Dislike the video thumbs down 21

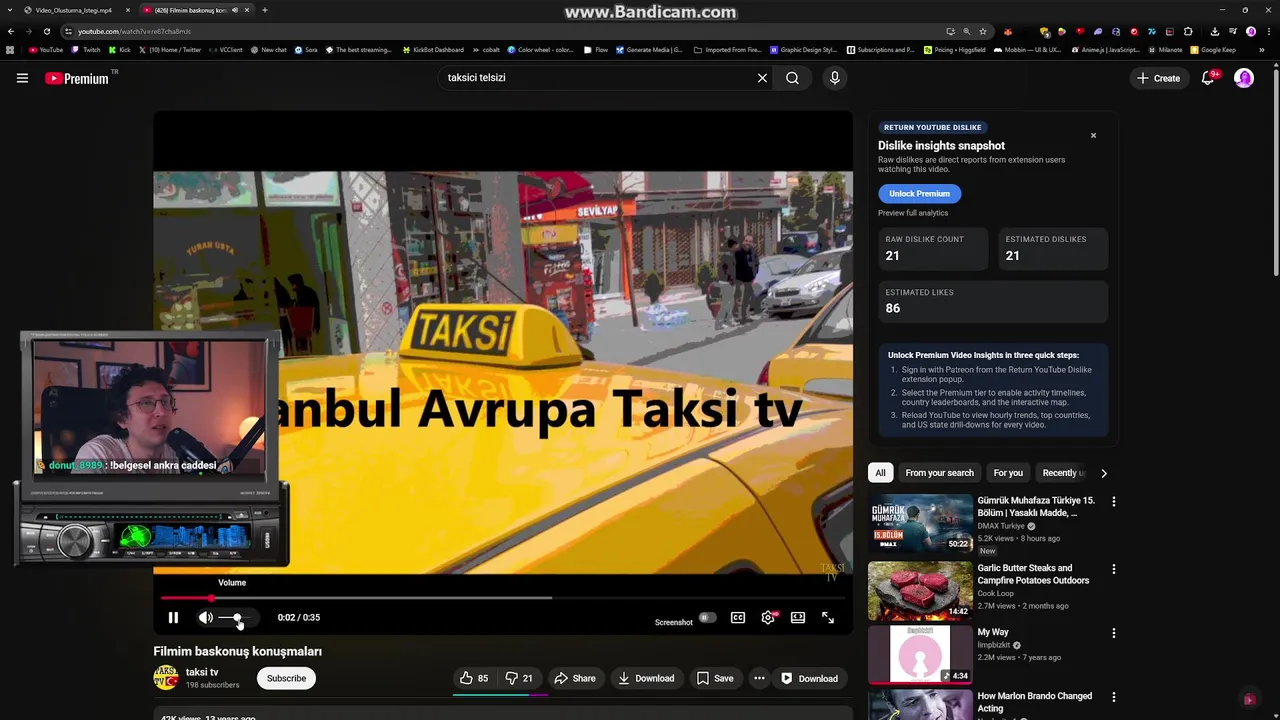click(519, 678)
